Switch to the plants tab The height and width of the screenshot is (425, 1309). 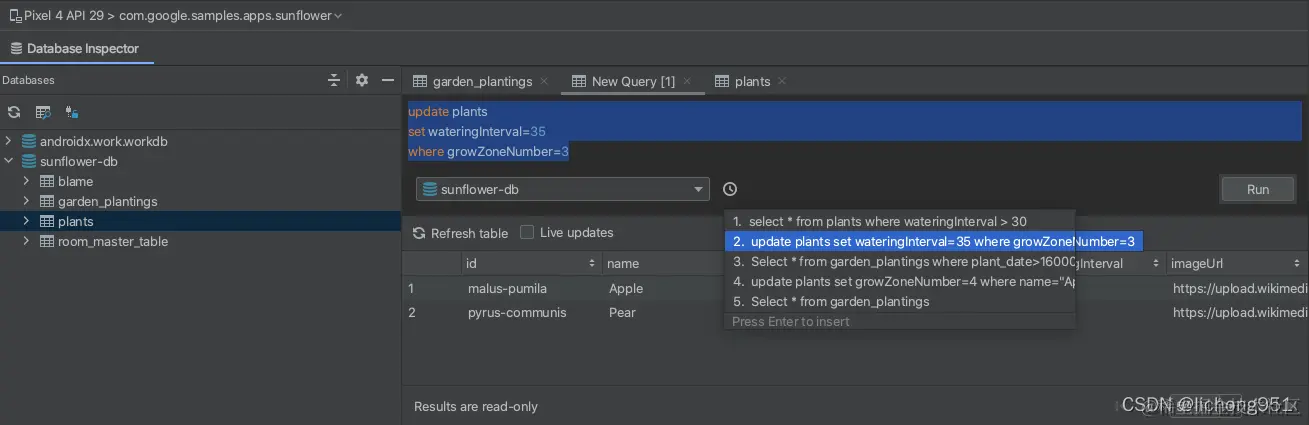(x=752, y=81)
